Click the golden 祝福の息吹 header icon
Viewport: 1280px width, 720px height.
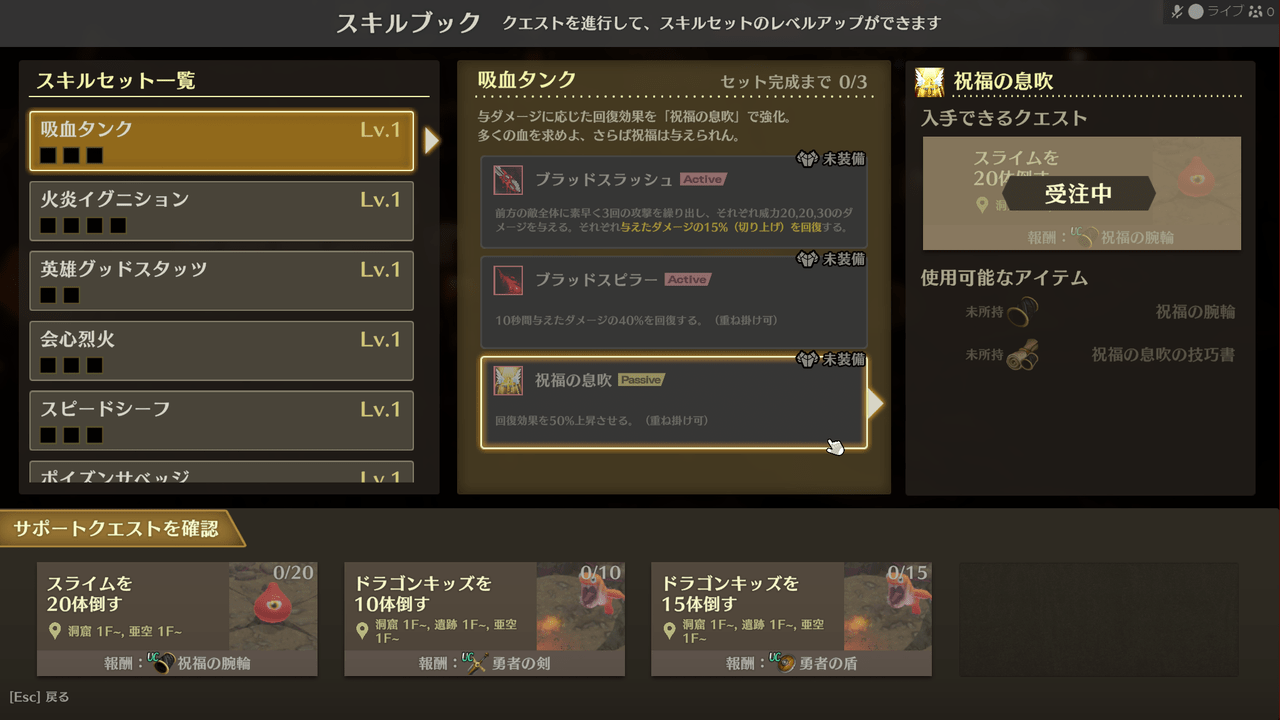[930, 82]
